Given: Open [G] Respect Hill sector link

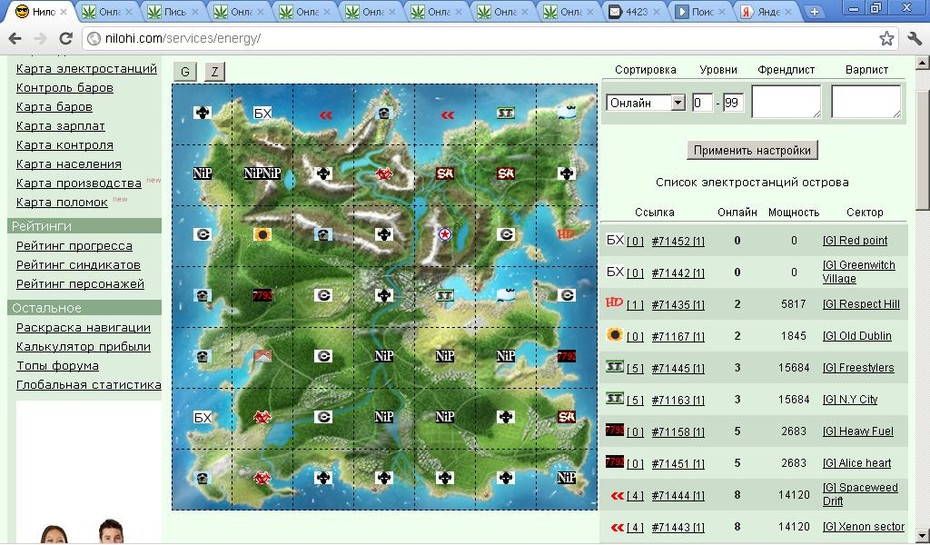Looking at the screenshot, I should (861, 304).
